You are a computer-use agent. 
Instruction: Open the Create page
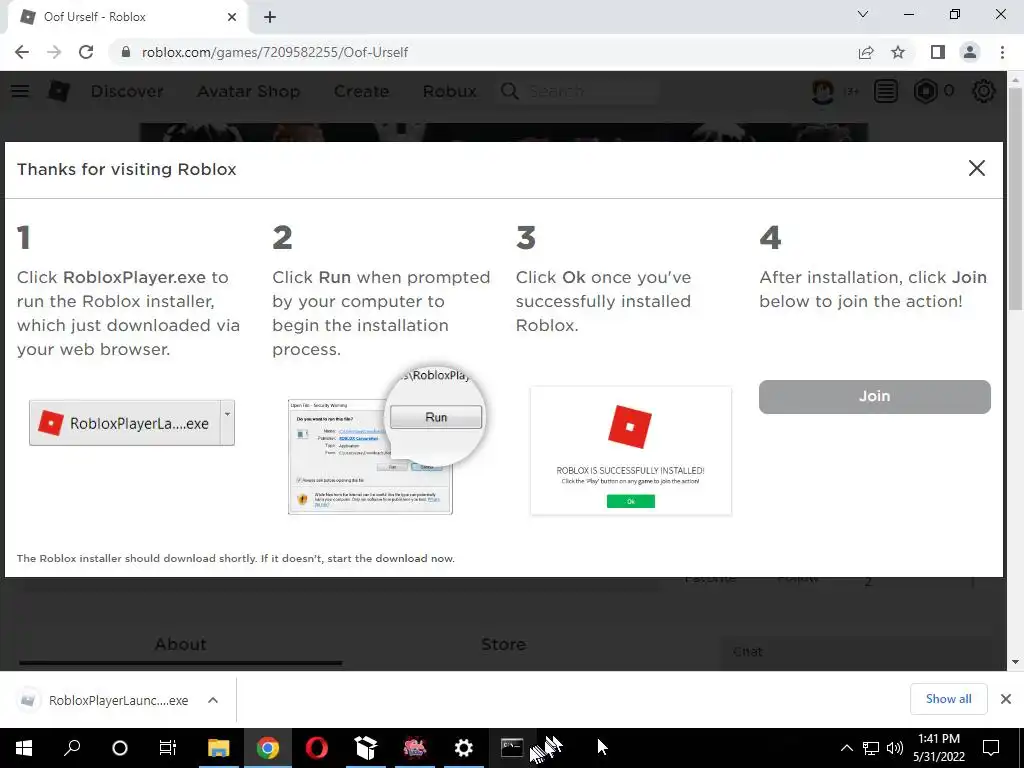click(361, 91)
